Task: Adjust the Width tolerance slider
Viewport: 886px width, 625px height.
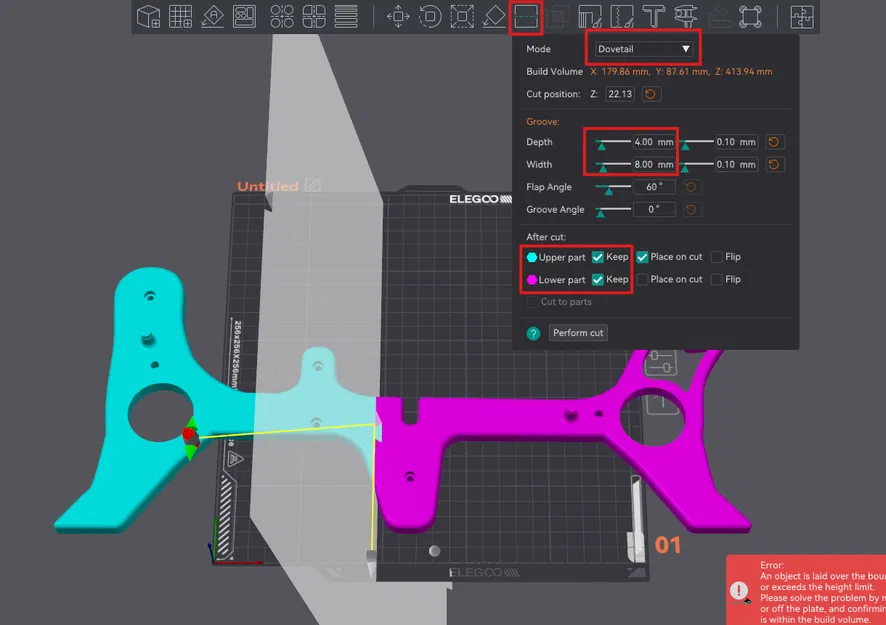Action: coord(696,166)
